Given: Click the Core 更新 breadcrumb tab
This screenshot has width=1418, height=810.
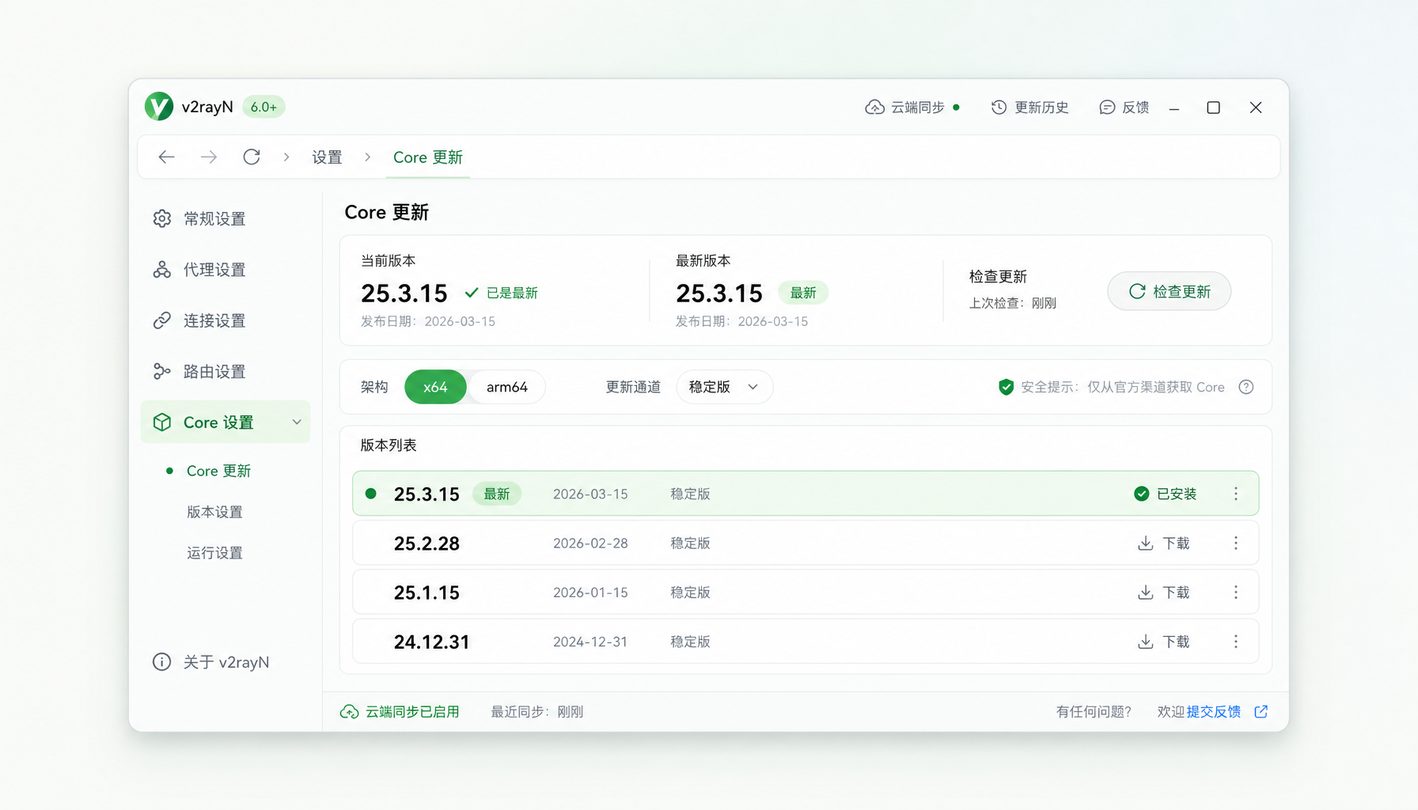Looking at the screenshot, I should coord(428,157).
